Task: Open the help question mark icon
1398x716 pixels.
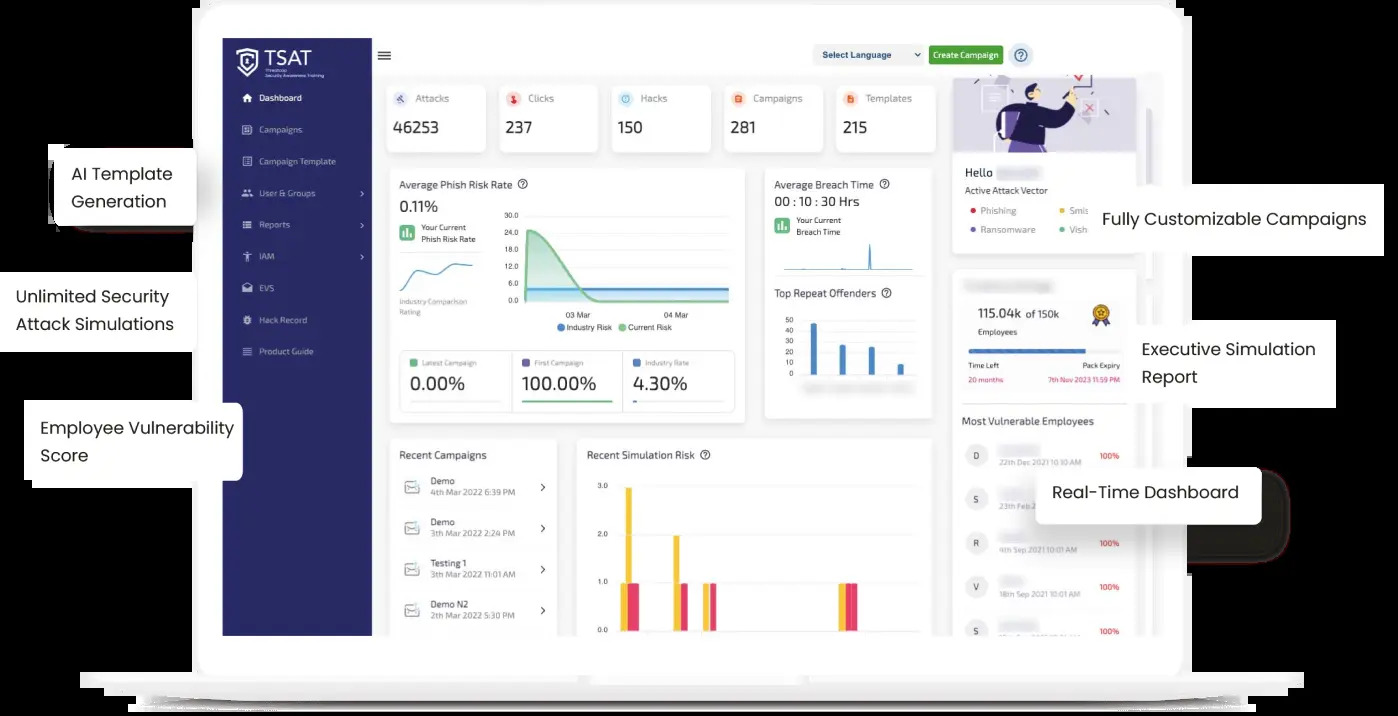Action: click(1021, 55)
